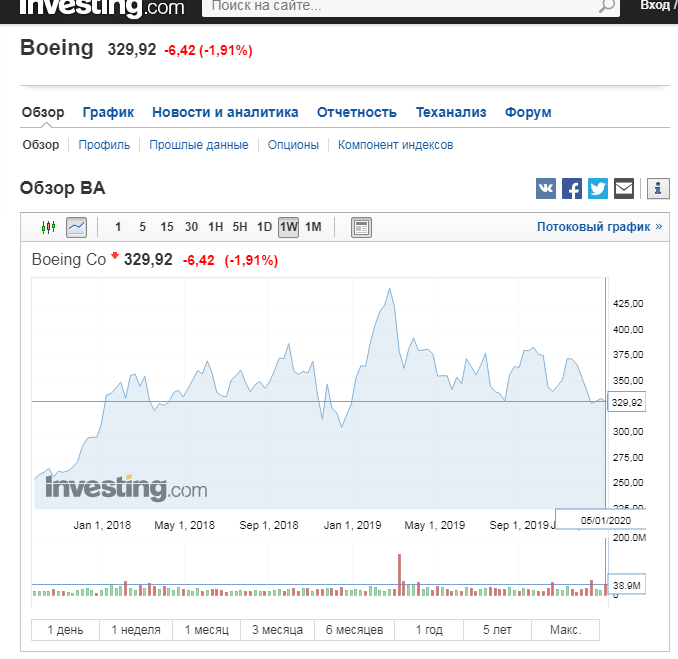678x659 pixels.
Task: Click the Boeing page heading
Action: [x=57, y=48]
